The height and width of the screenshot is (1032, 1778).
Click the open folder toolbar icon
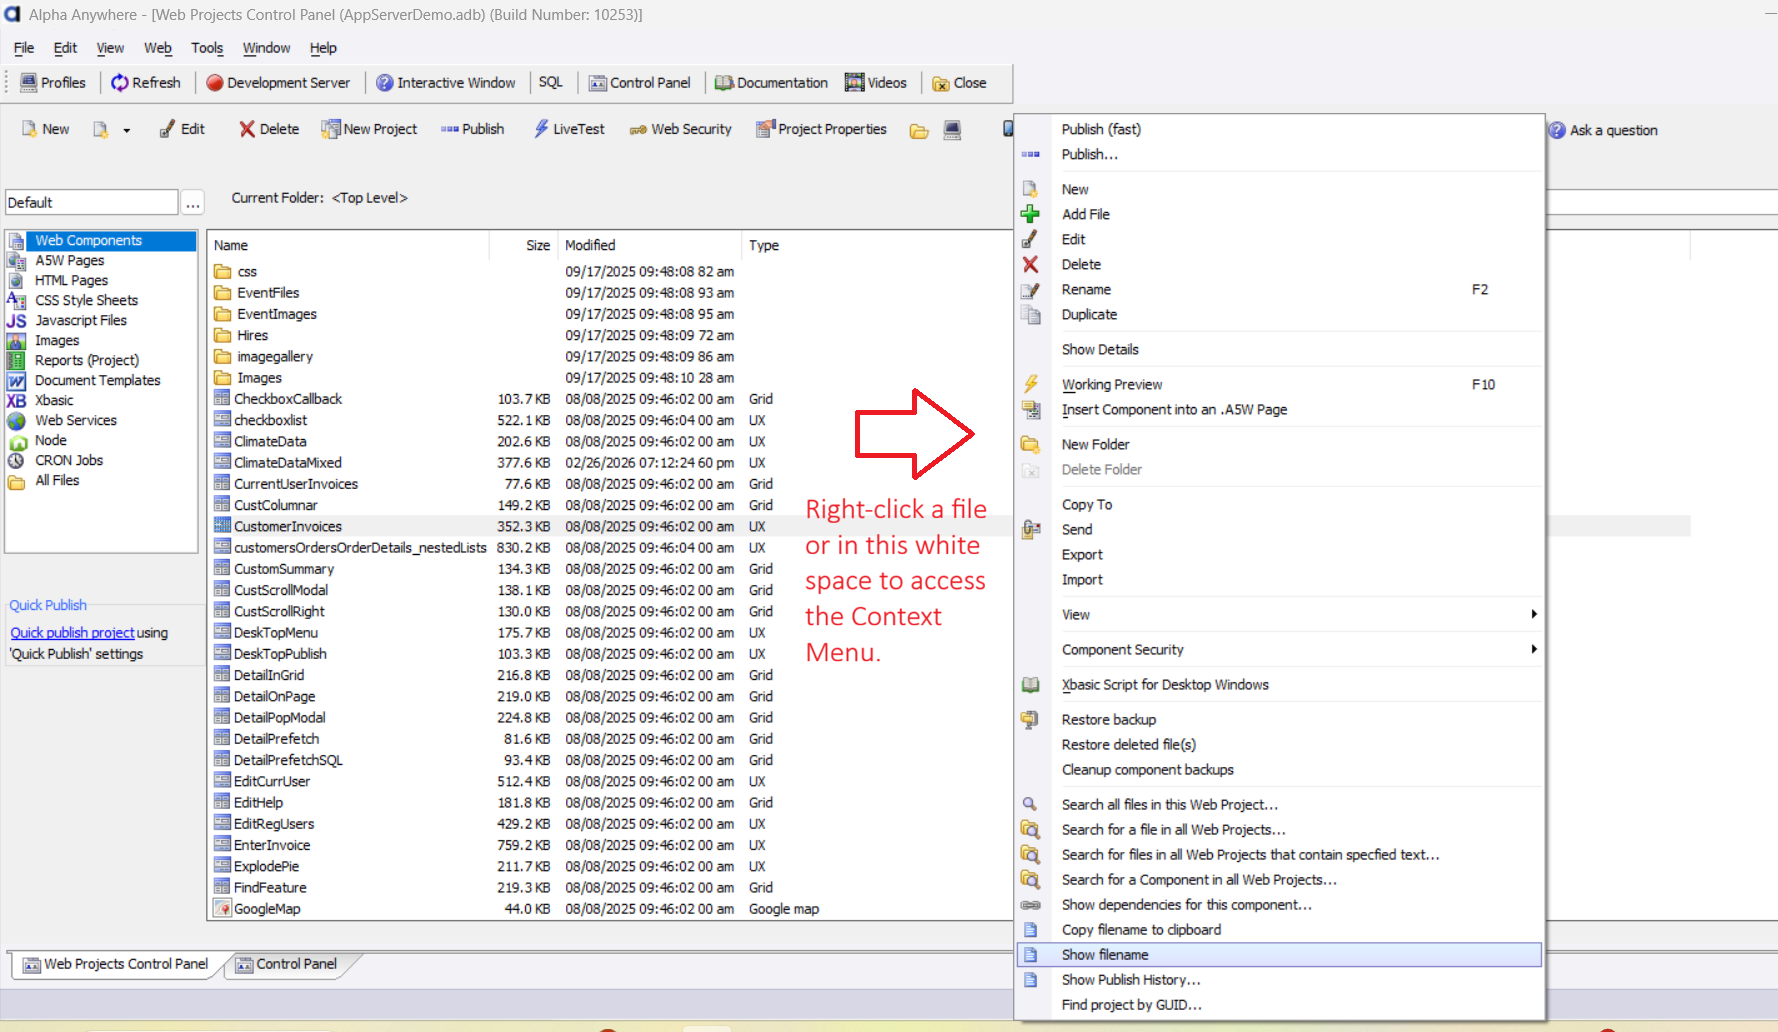pos(919,131)
